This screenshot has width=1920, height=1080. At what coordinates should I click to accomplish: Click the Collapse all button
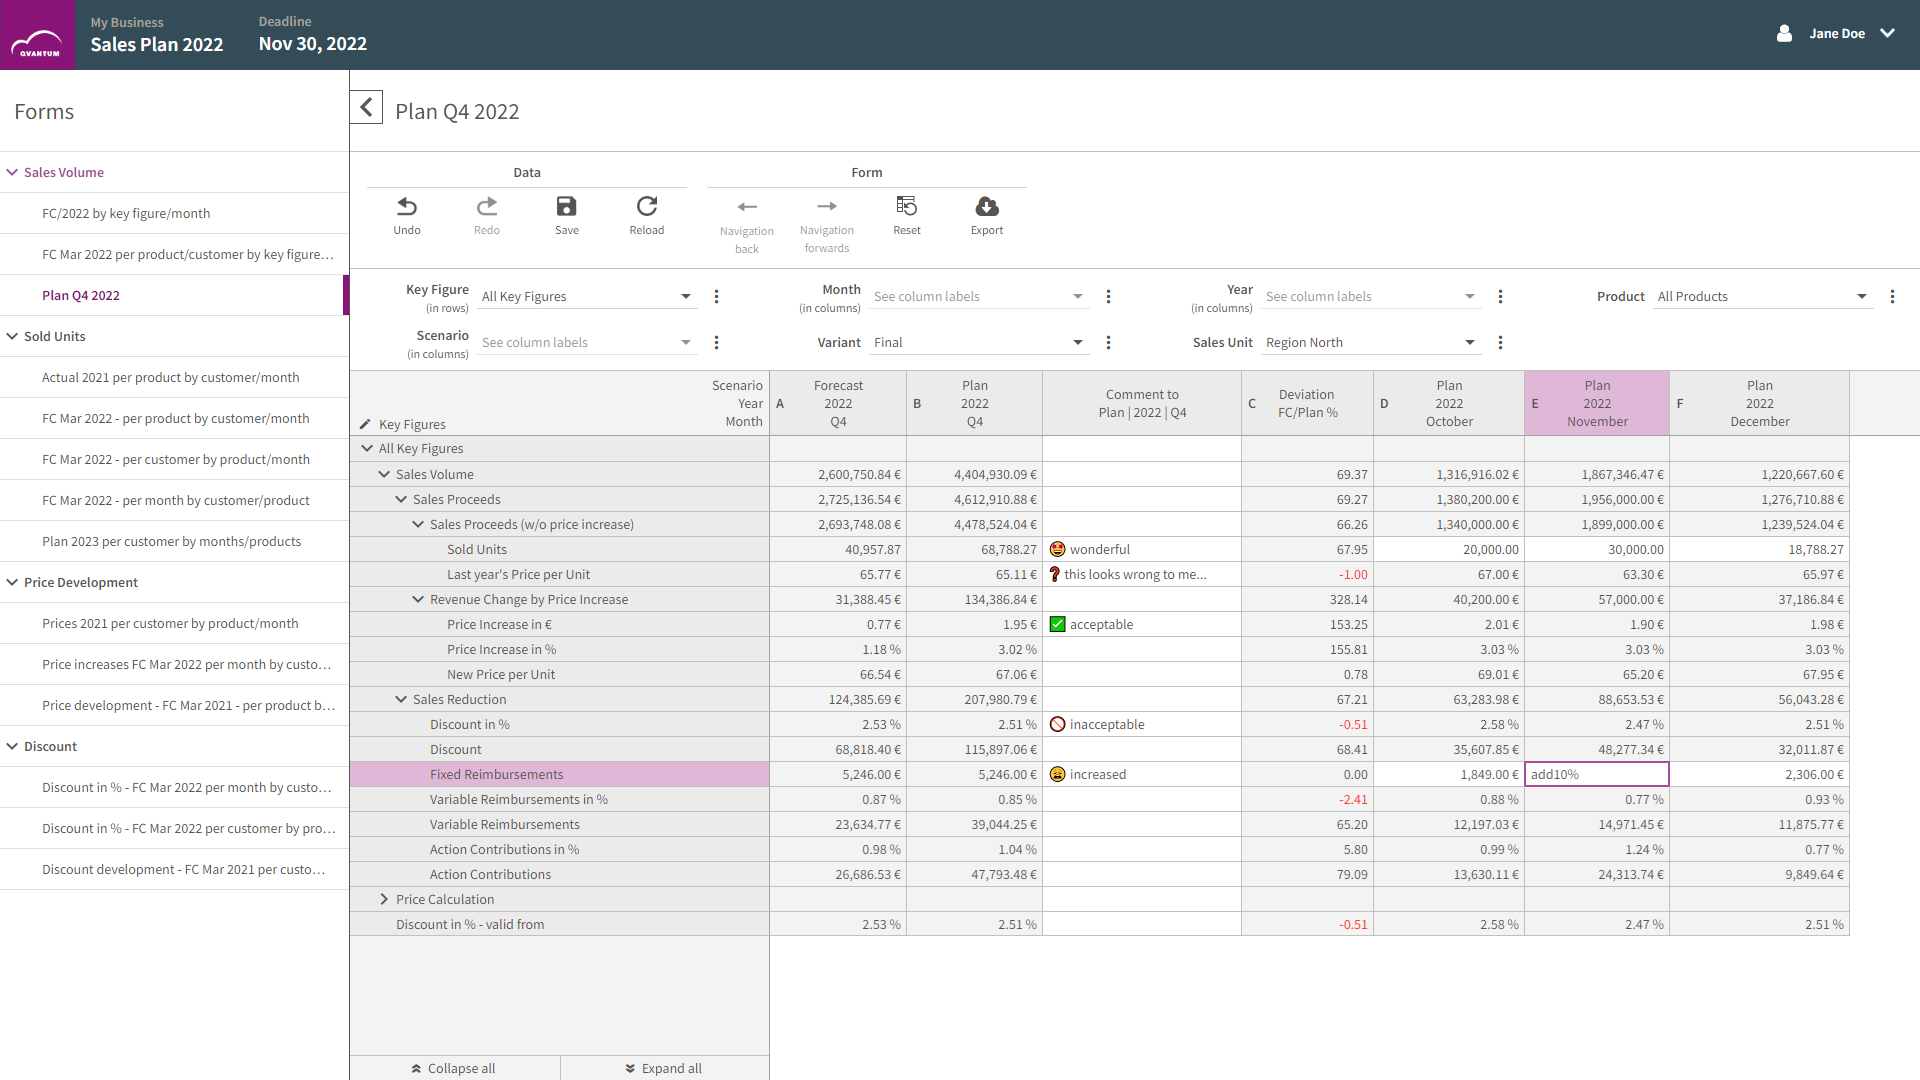(x=454, y=1068)
